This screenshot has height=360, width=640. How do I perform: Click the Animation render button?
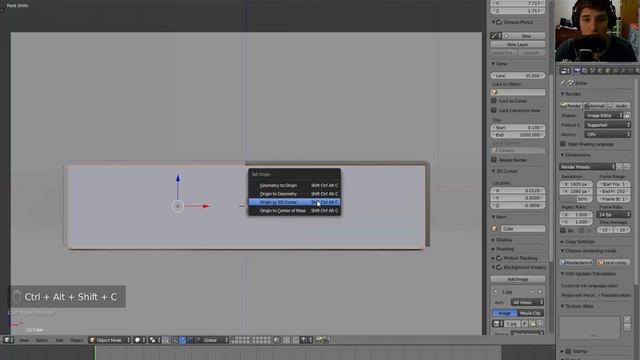(x=594, y=106)
